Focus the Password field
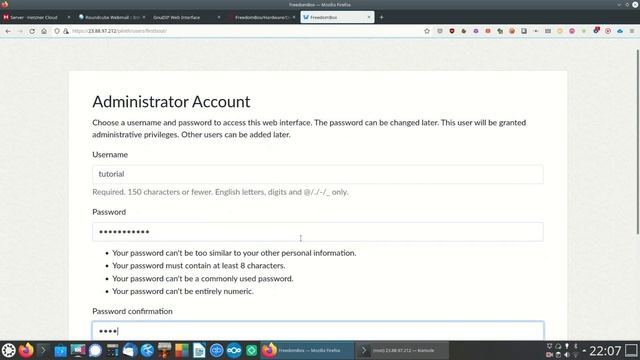Screen dimensions: 640x360 coord(318,232)
